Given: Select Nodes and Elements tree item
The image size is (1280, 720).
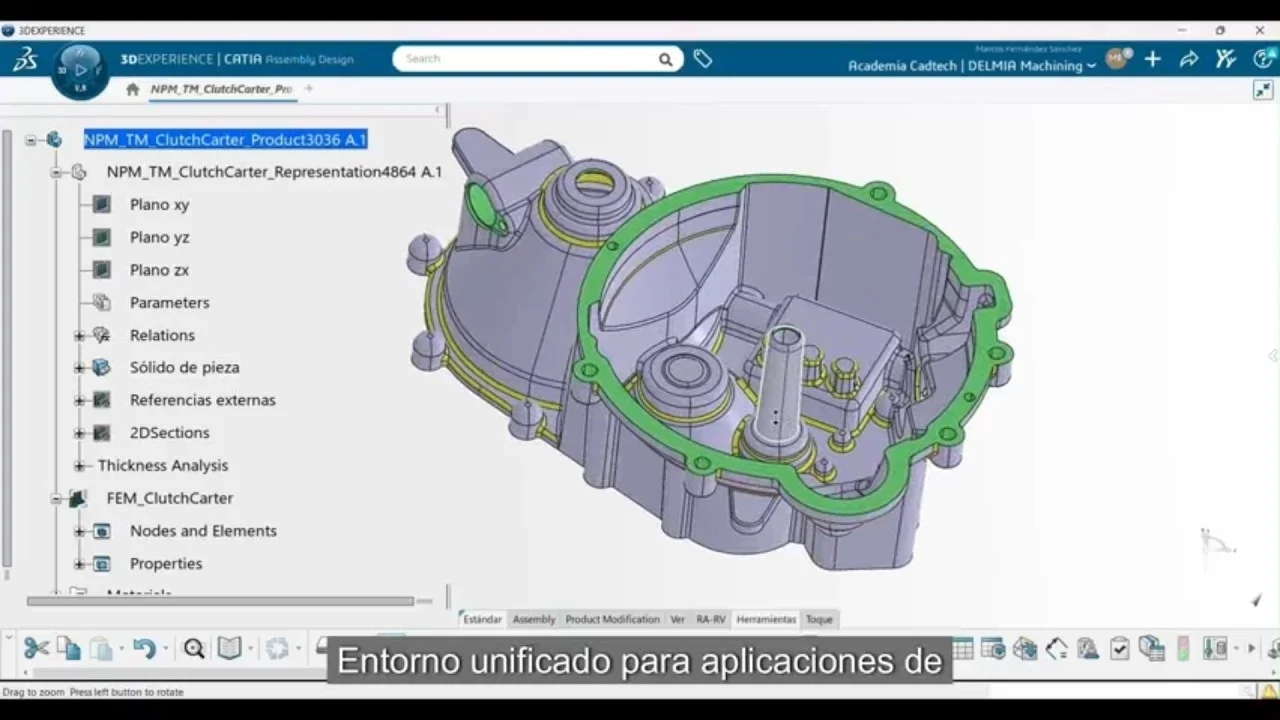Looking at the screenshot, I should 203,531.
